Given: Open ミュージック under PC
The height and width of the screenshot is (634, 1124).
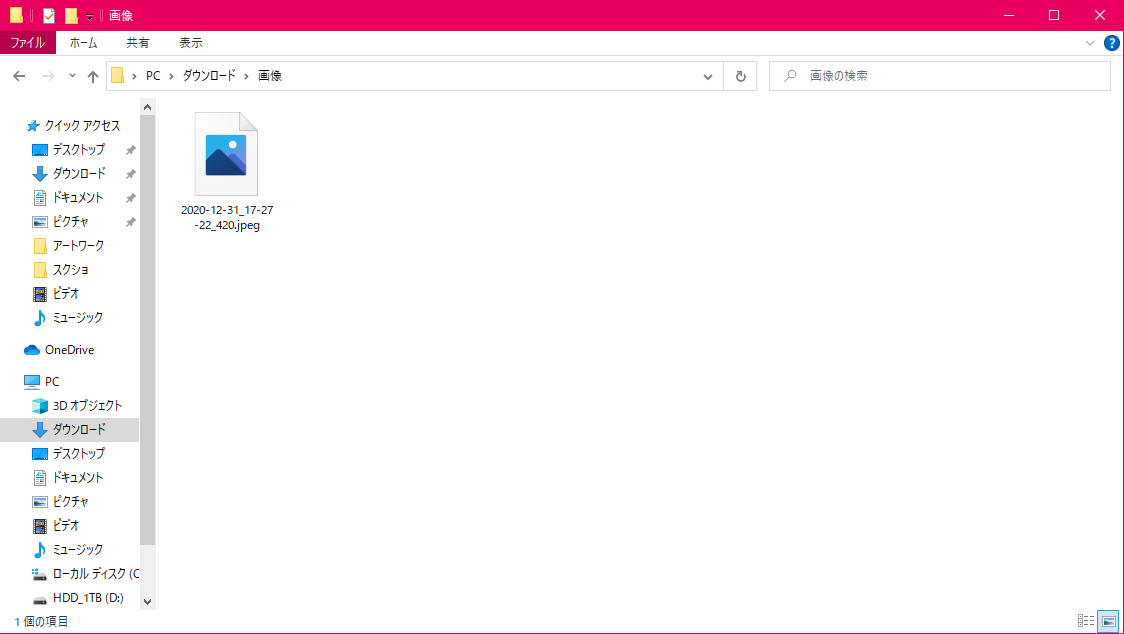Looking at the screenshot, I should [x=77, y=549].
